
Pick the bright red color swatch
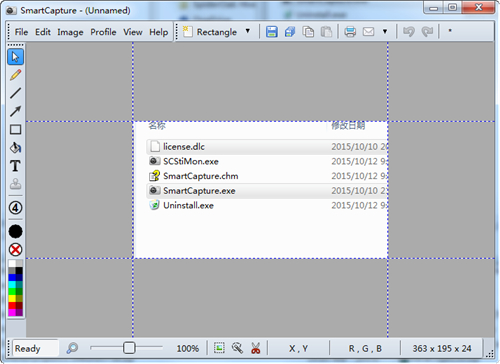click(12, 306)
